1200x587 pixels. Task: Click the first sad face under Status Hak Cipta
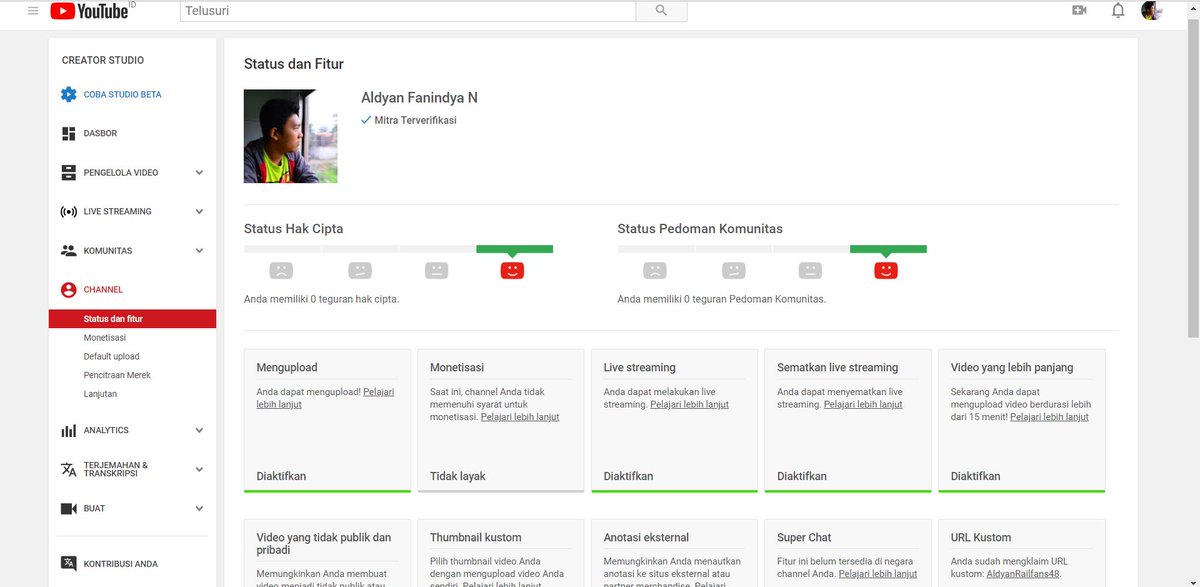(x=282, y=270)
